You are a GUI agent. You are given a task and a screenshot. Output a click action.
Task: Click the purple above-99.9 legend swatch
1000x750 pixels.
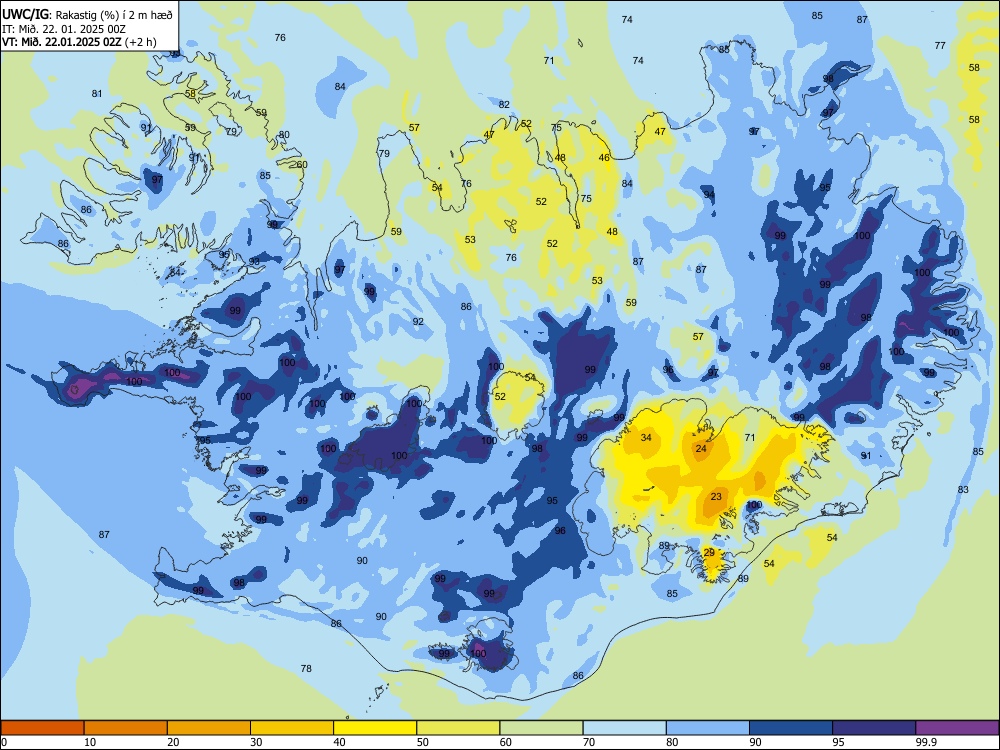tap(957, 728)
